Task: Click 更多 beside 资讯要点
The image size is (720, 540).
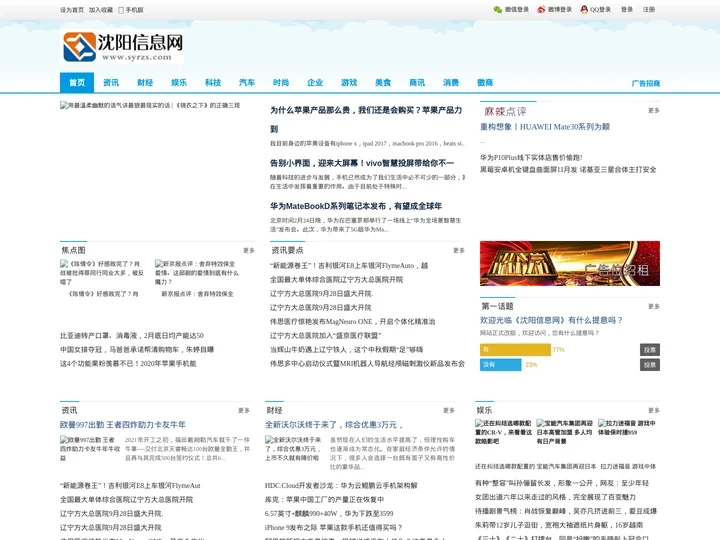Action: tap(459, 250)
